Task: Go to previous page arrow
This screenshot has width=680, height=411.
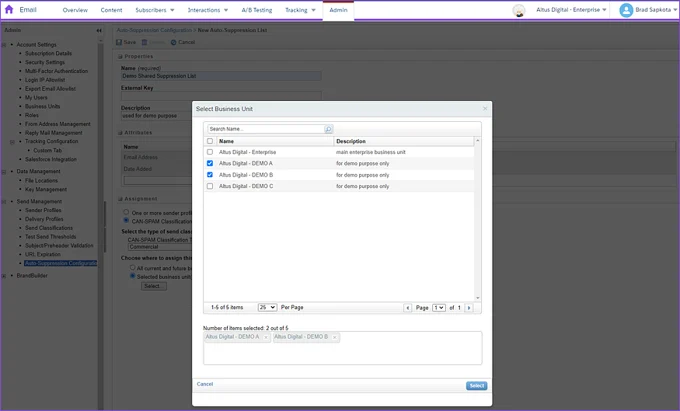Action: click(x=407, y=308)
